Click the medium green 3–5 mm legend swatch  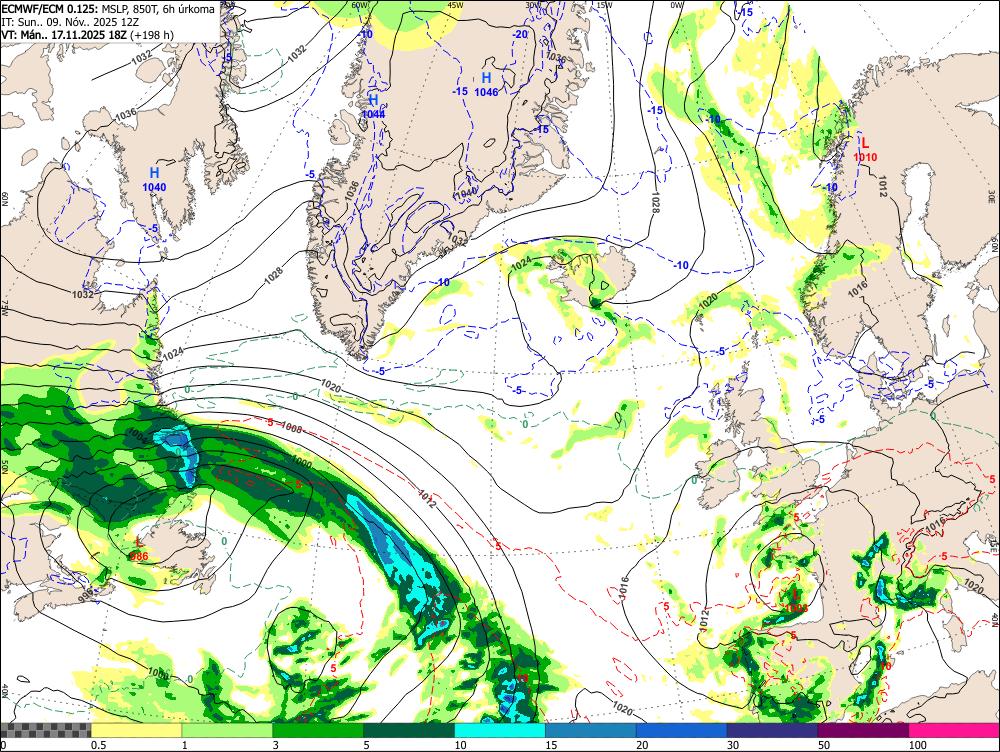pos(318,730)
